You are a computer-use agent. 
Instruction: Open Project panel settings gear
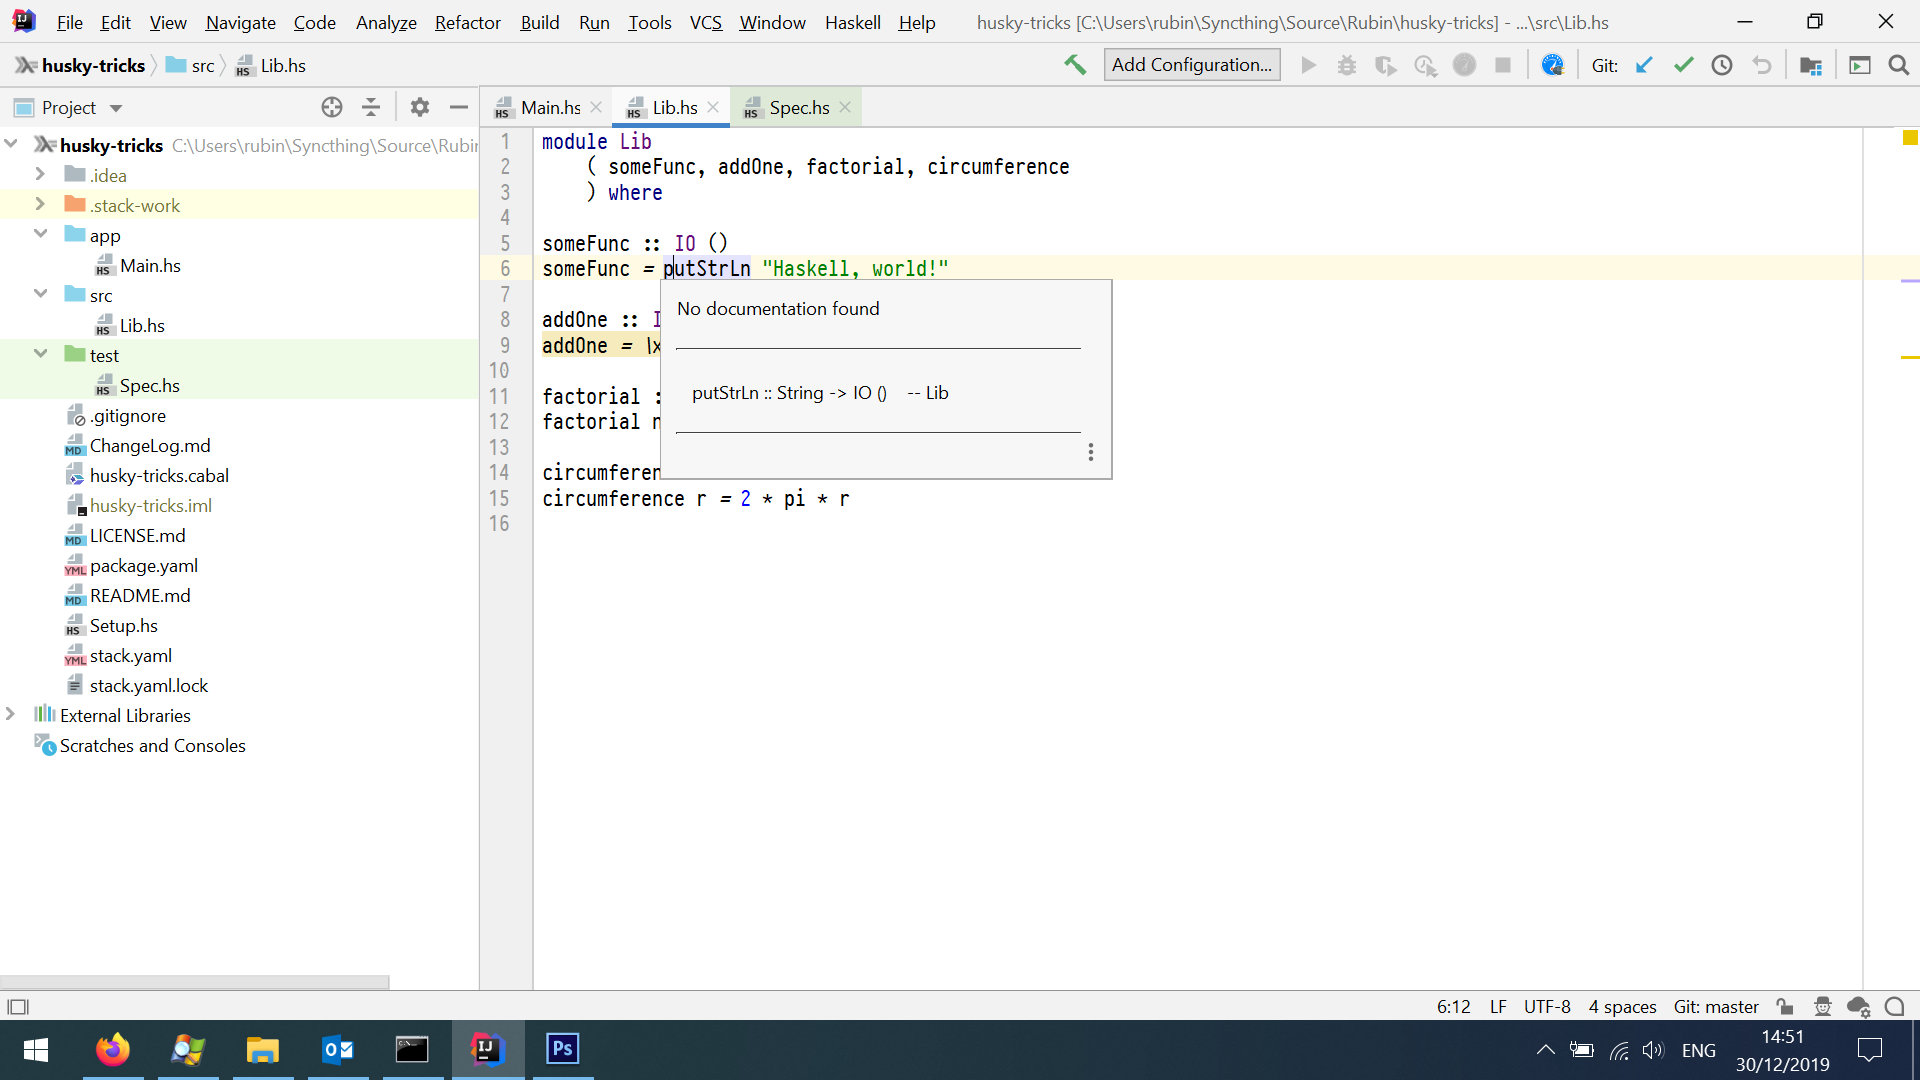(x=419, y=107)
